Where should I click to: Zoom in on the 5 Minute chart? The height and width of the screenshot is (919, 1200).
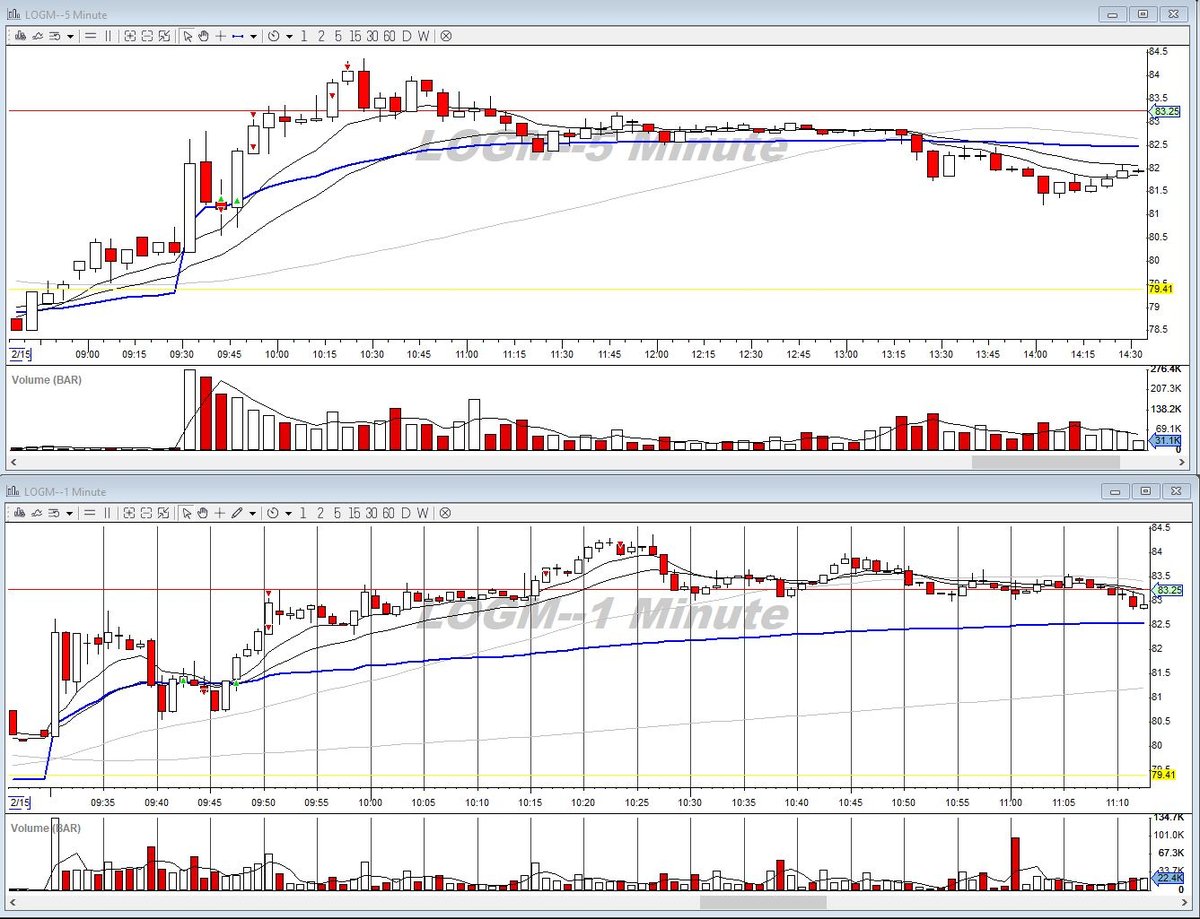pyautogui.click(x=130, y=35)
